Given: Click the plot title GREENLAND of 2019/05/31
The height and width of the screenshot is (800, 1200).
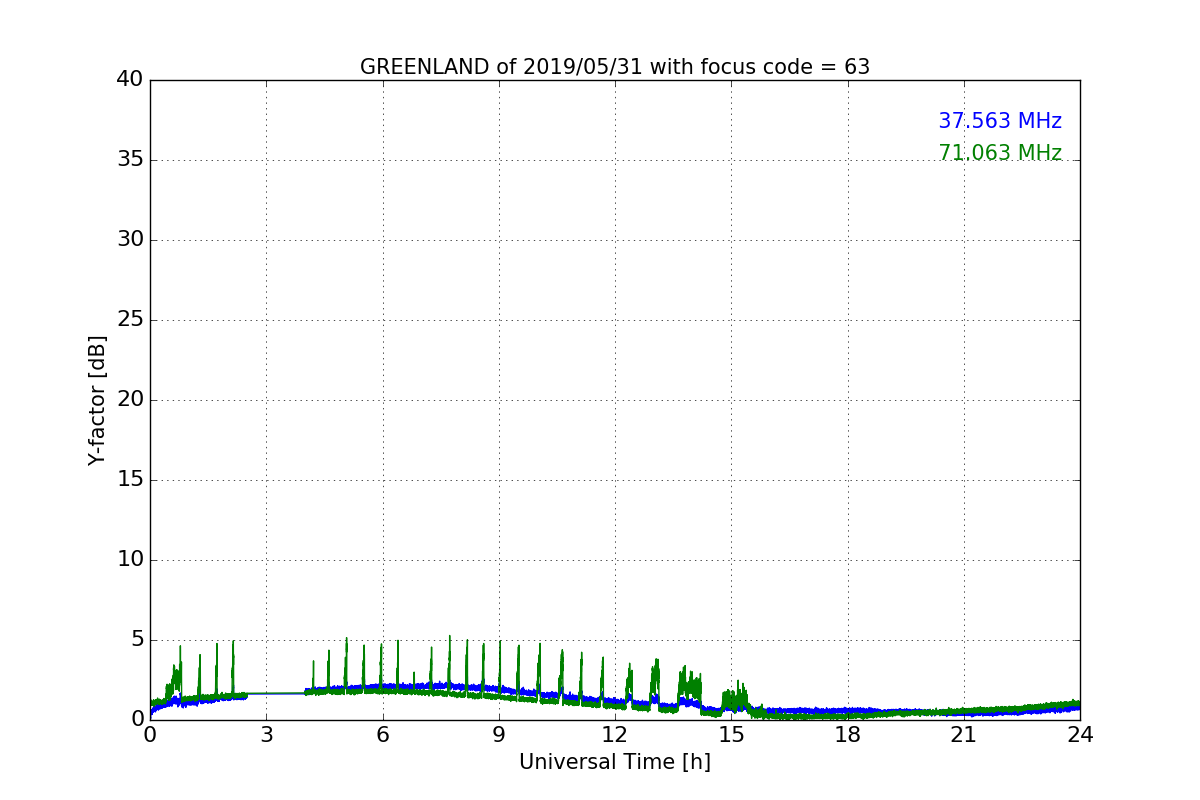Looking at the screenshot, I should point(615,67).
